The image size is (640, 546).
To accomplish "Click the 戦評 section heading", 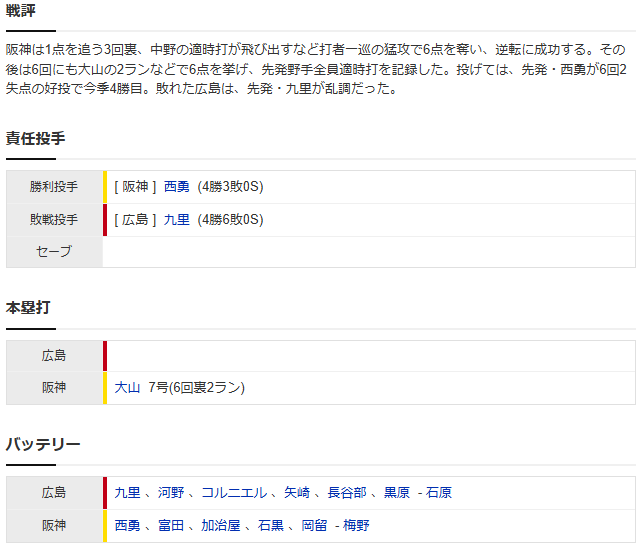I will pos(20,11).
